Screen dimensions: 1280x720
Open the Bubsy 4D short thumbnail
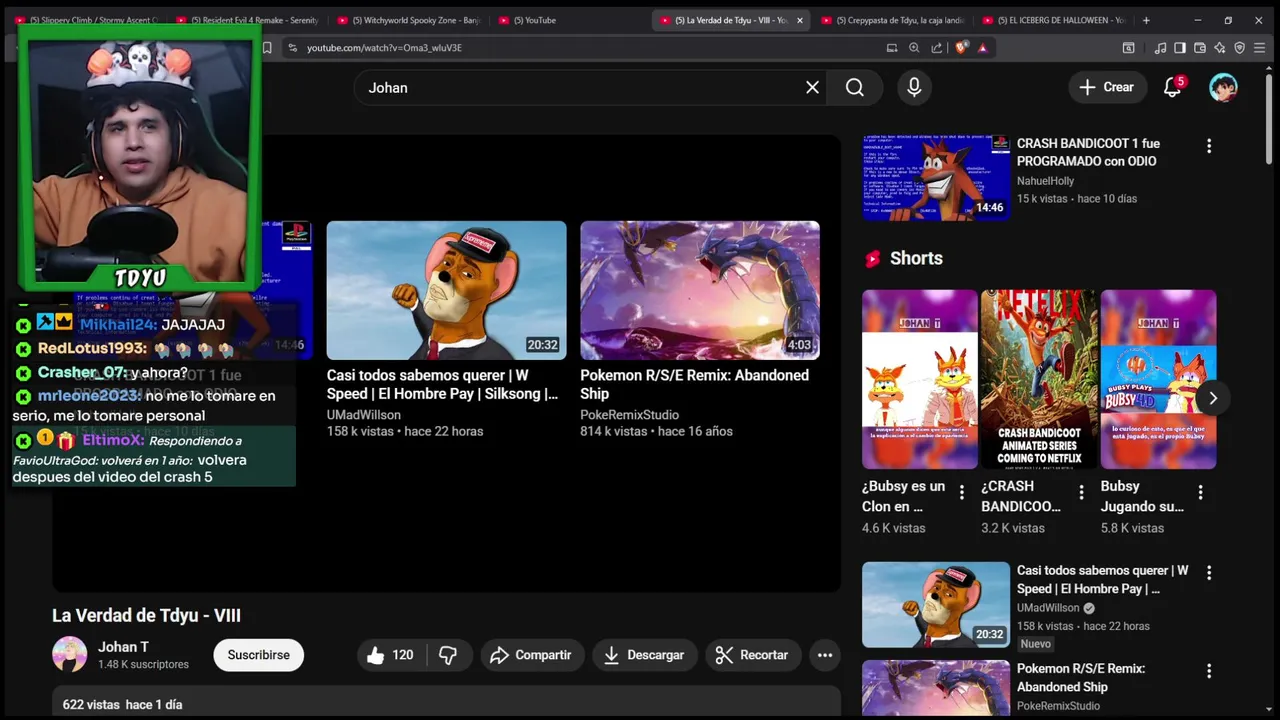[1158, 379]
